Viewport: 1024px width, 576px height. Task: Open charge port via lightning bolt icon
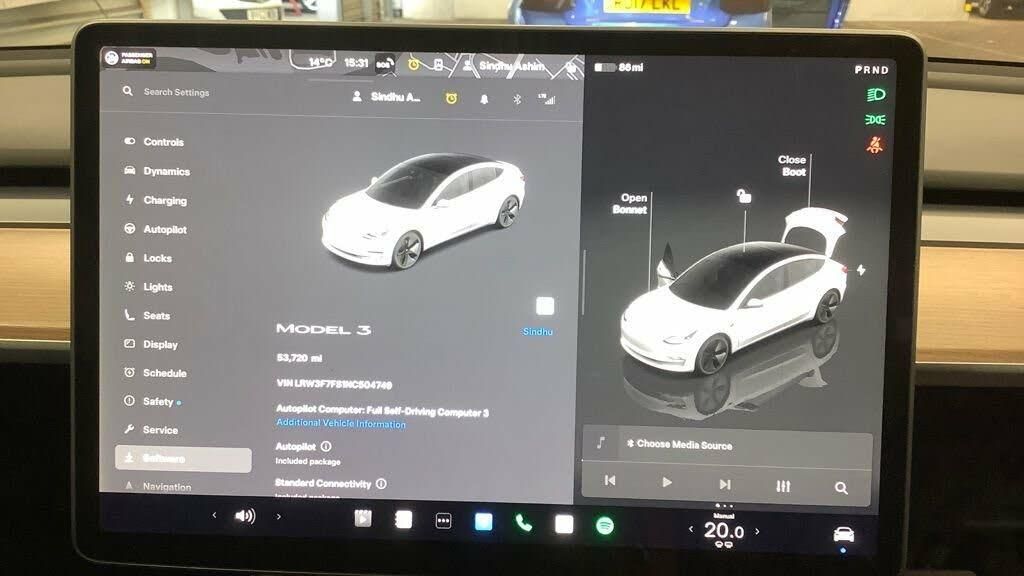[x=861, y=270]
